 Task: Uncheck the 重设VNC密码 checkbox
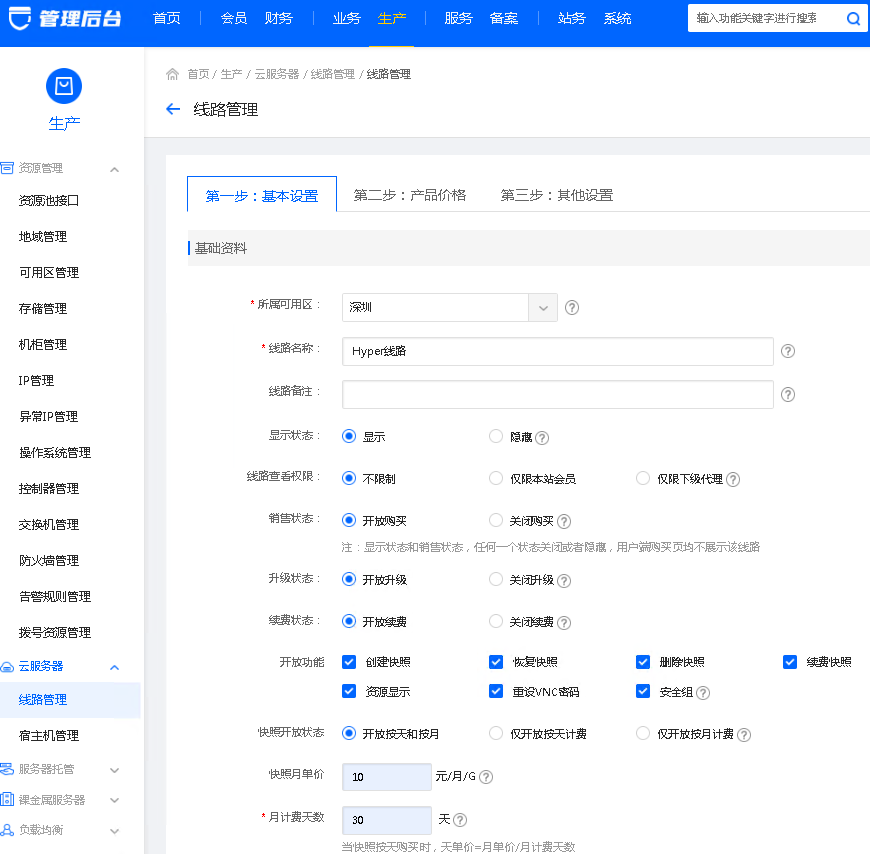tap(495, 691)
